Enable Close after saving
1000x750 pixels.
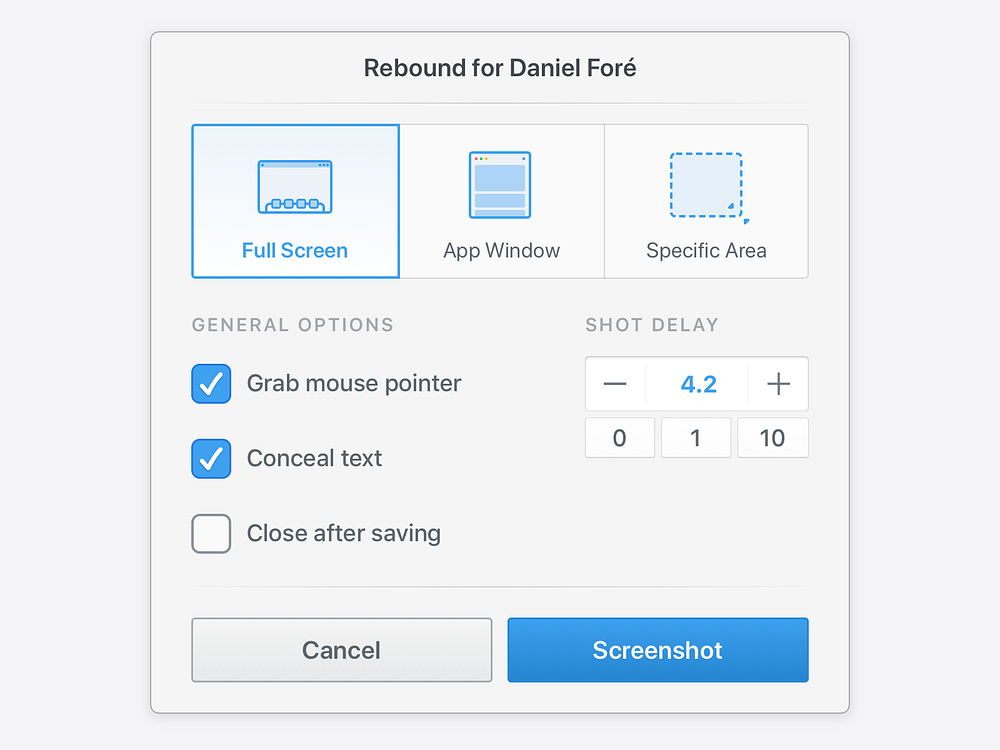(x=211, y=533)
